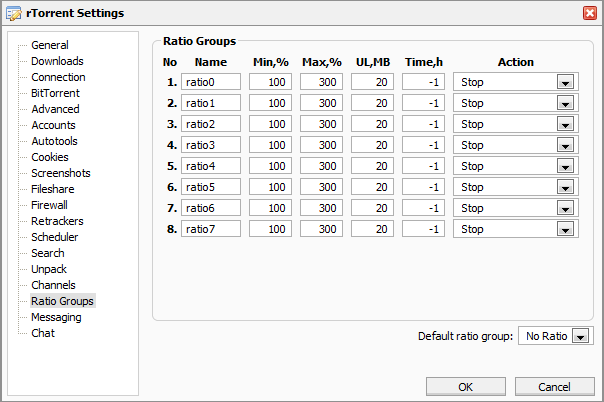604x402 pixels.
Task: Expand the Action dropdown for ratio7
Action: [566, 229]
